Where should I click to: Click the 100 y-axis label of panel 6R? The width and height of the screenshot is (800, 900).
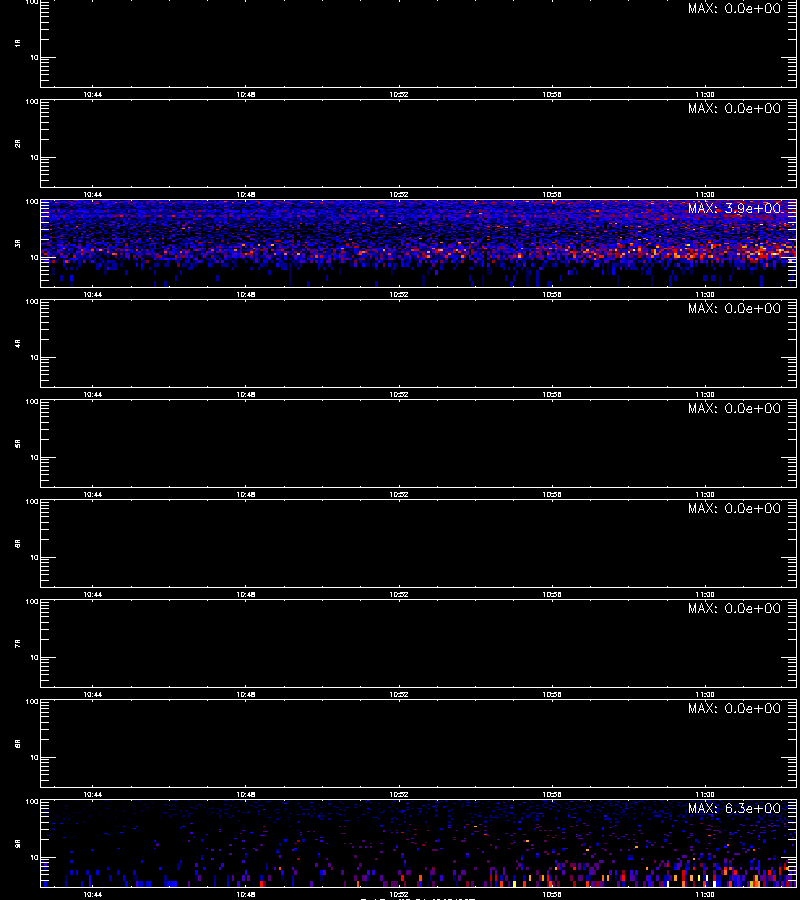click(x=32, y=502)
